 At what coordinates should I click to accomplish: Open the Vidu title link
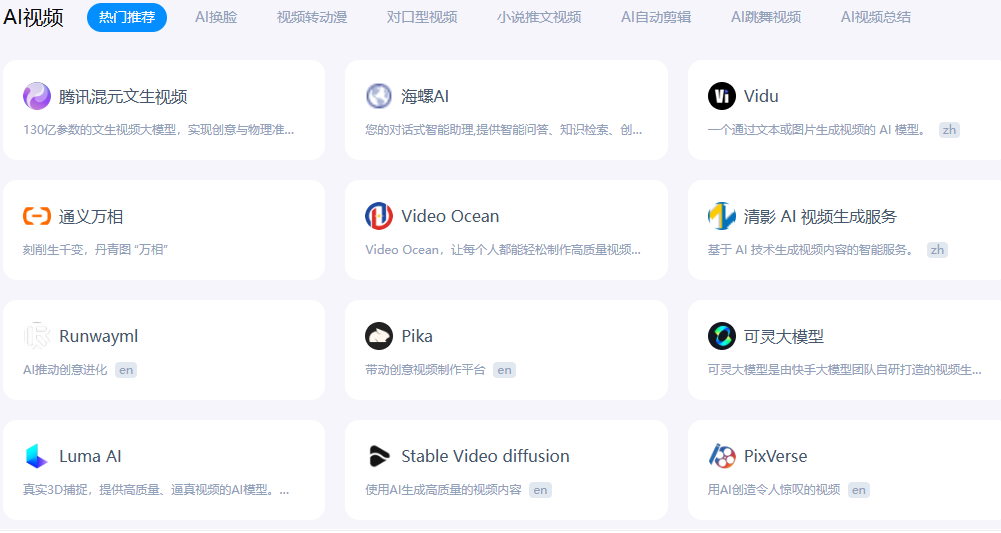(761, 96)
